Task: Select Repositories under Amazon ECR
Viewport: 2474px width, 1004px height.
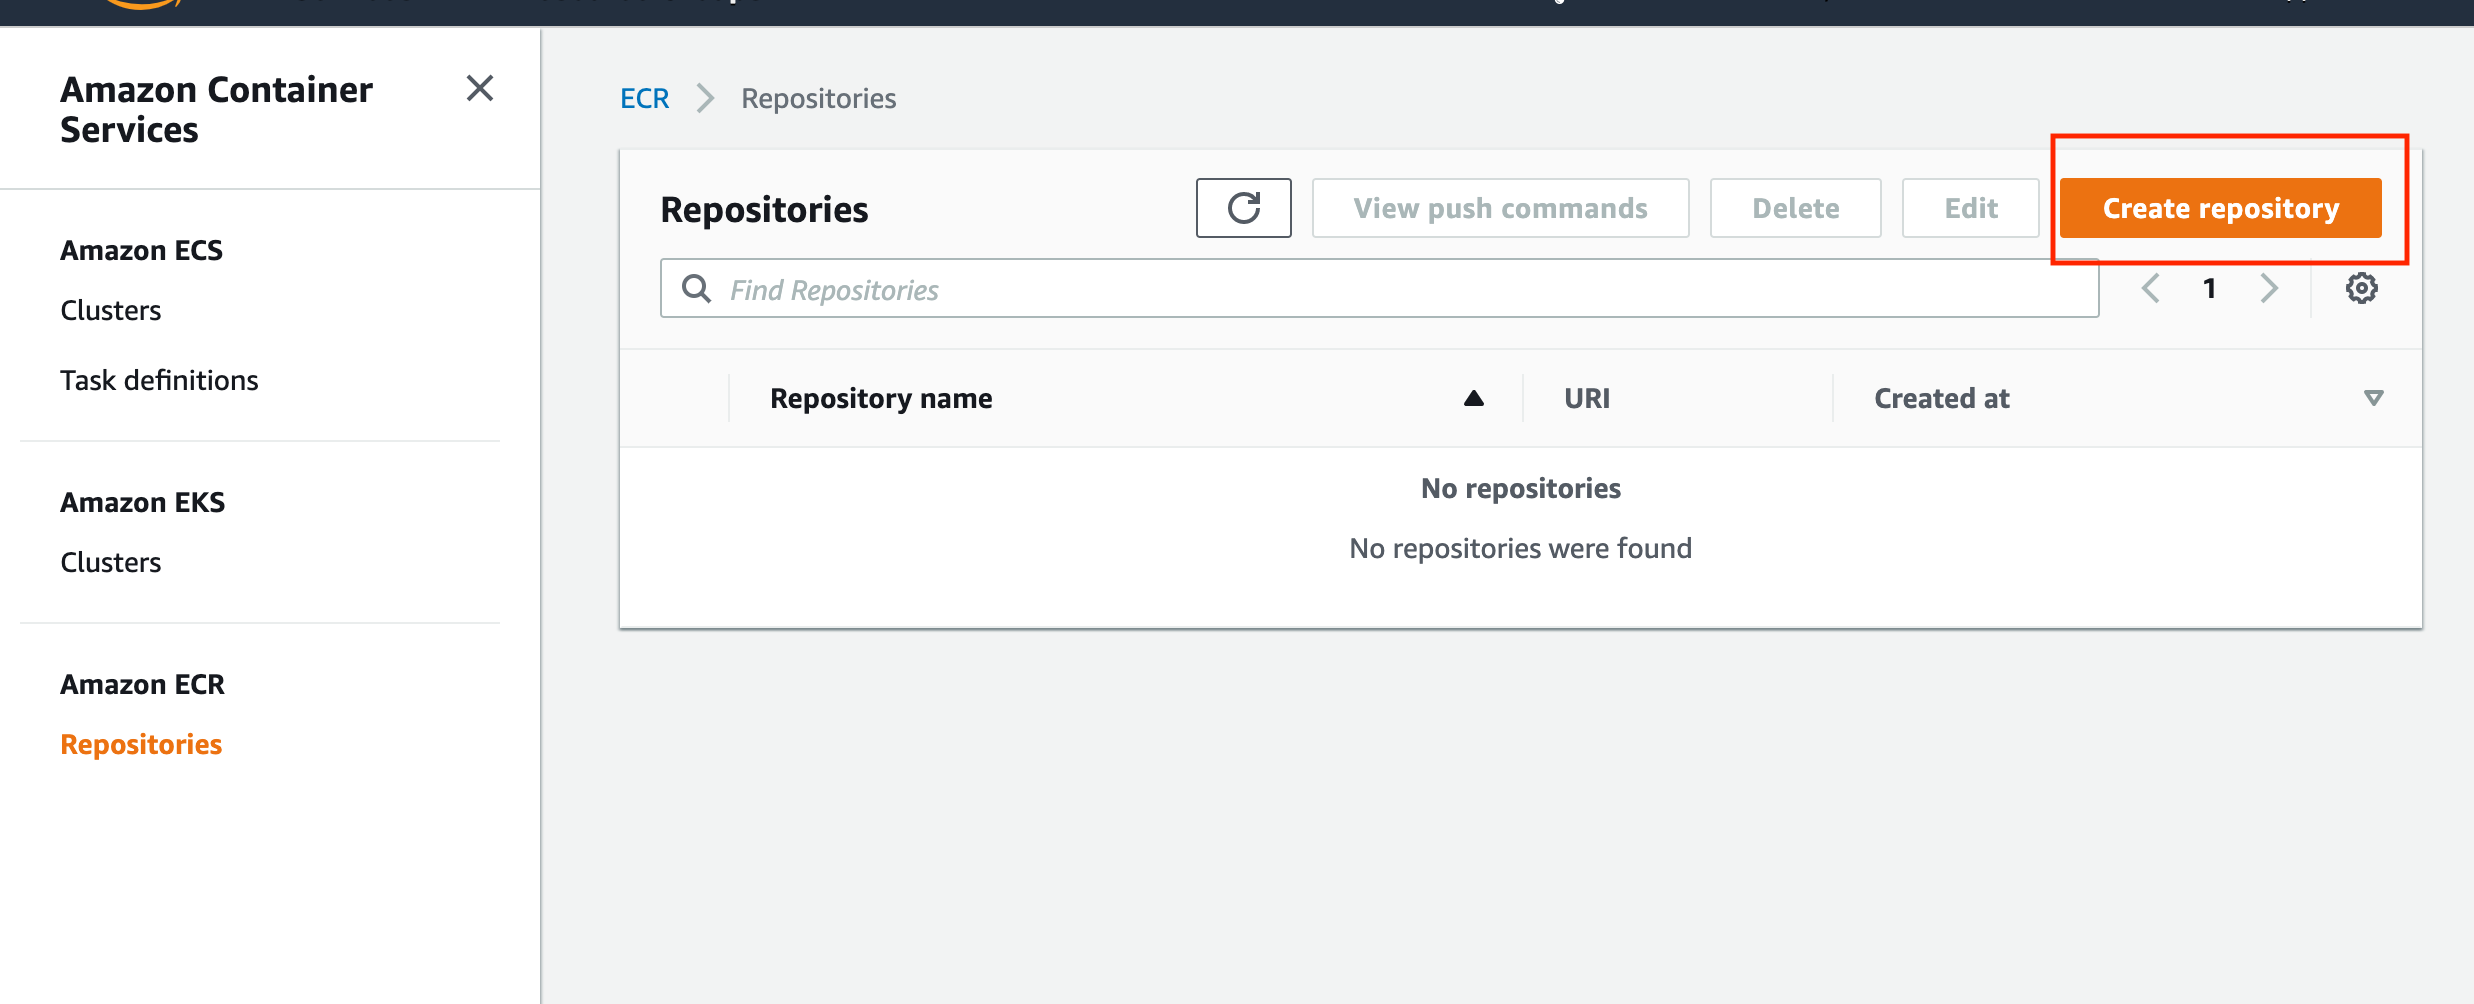Action: click(141, 744)
